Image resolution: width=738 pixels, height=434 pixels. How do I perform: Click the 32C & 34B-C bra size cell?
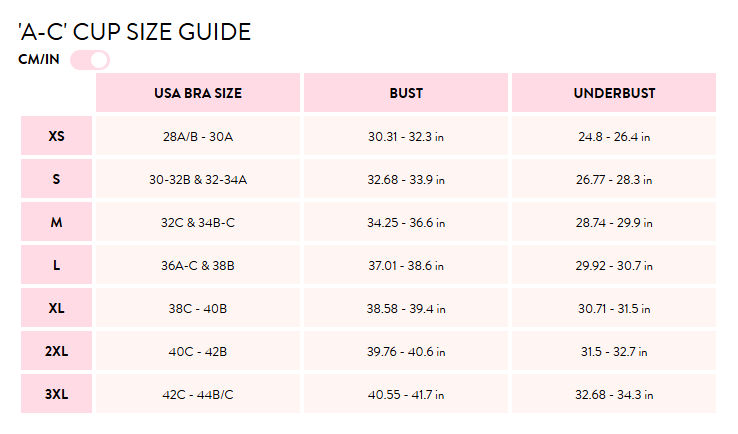tap(198, 222)
